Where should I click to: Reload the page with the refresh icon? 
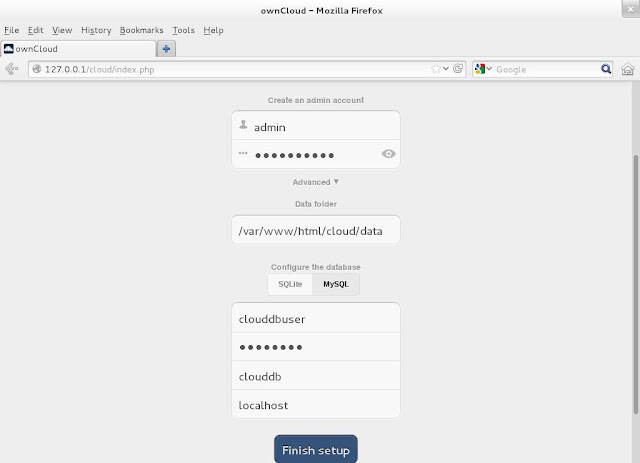tap(458, 69)
